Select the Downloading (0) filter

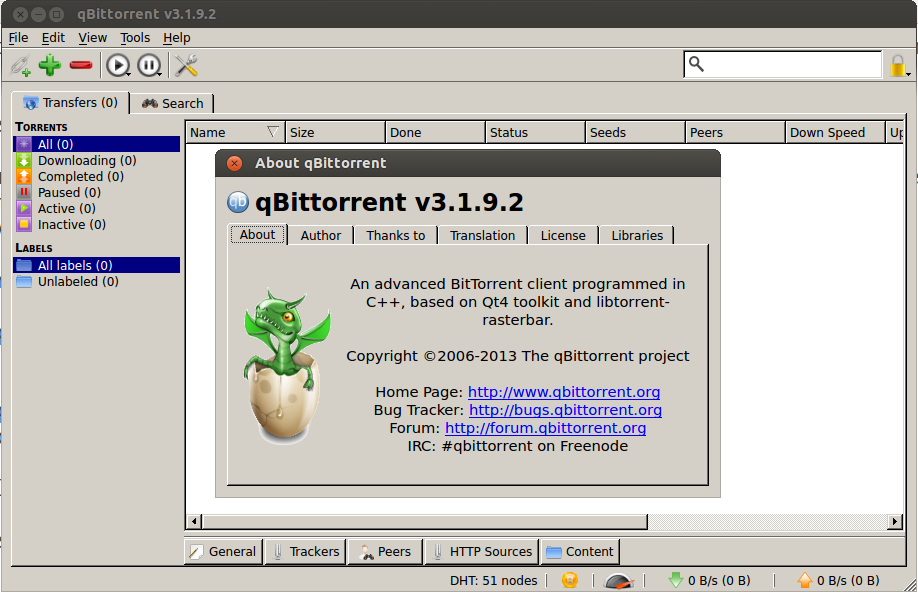(x=97, y=160)
